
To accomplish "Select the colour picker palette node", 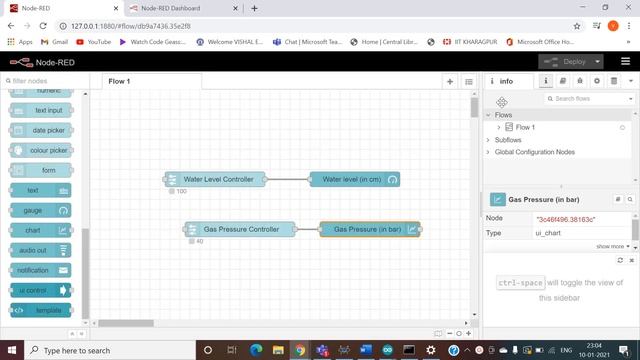I will coord(41,150).
